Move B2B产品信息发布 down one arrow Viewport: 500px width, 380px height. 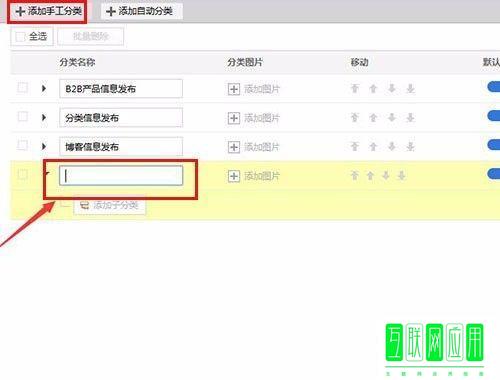click(392, 88)
